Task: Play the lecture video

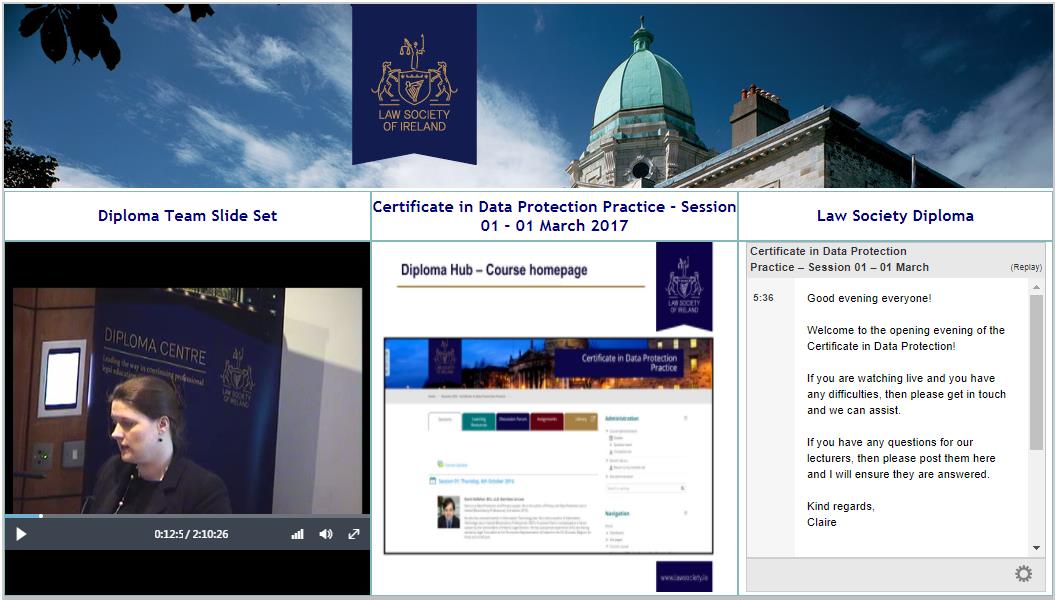Action: (21, 534)
